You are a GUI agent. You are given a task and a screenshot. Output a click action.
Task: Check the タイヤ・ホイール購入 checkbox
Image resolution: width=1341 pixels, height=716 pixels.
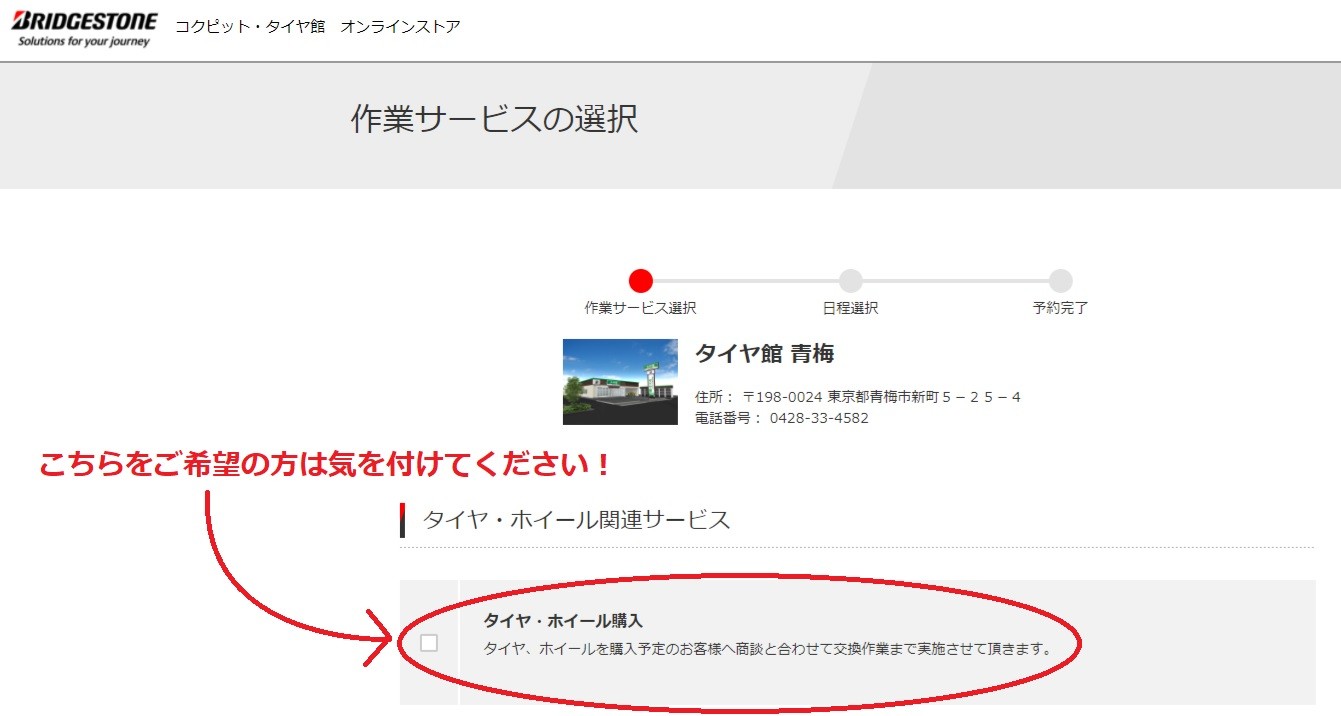429,643
